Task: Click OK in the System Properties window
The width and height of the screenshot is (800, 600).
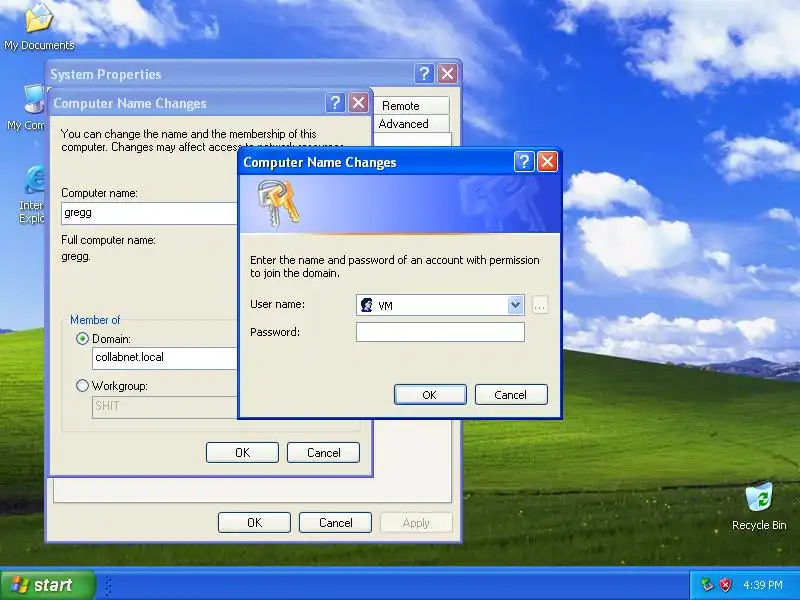Action: pos(254,523)
